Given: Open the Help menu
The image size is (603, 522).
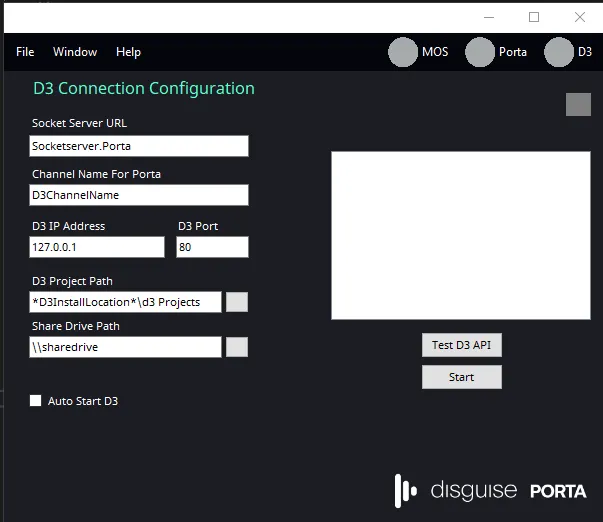Looking at the screenshot, I should pyautogui.click(x=128, y=52).
